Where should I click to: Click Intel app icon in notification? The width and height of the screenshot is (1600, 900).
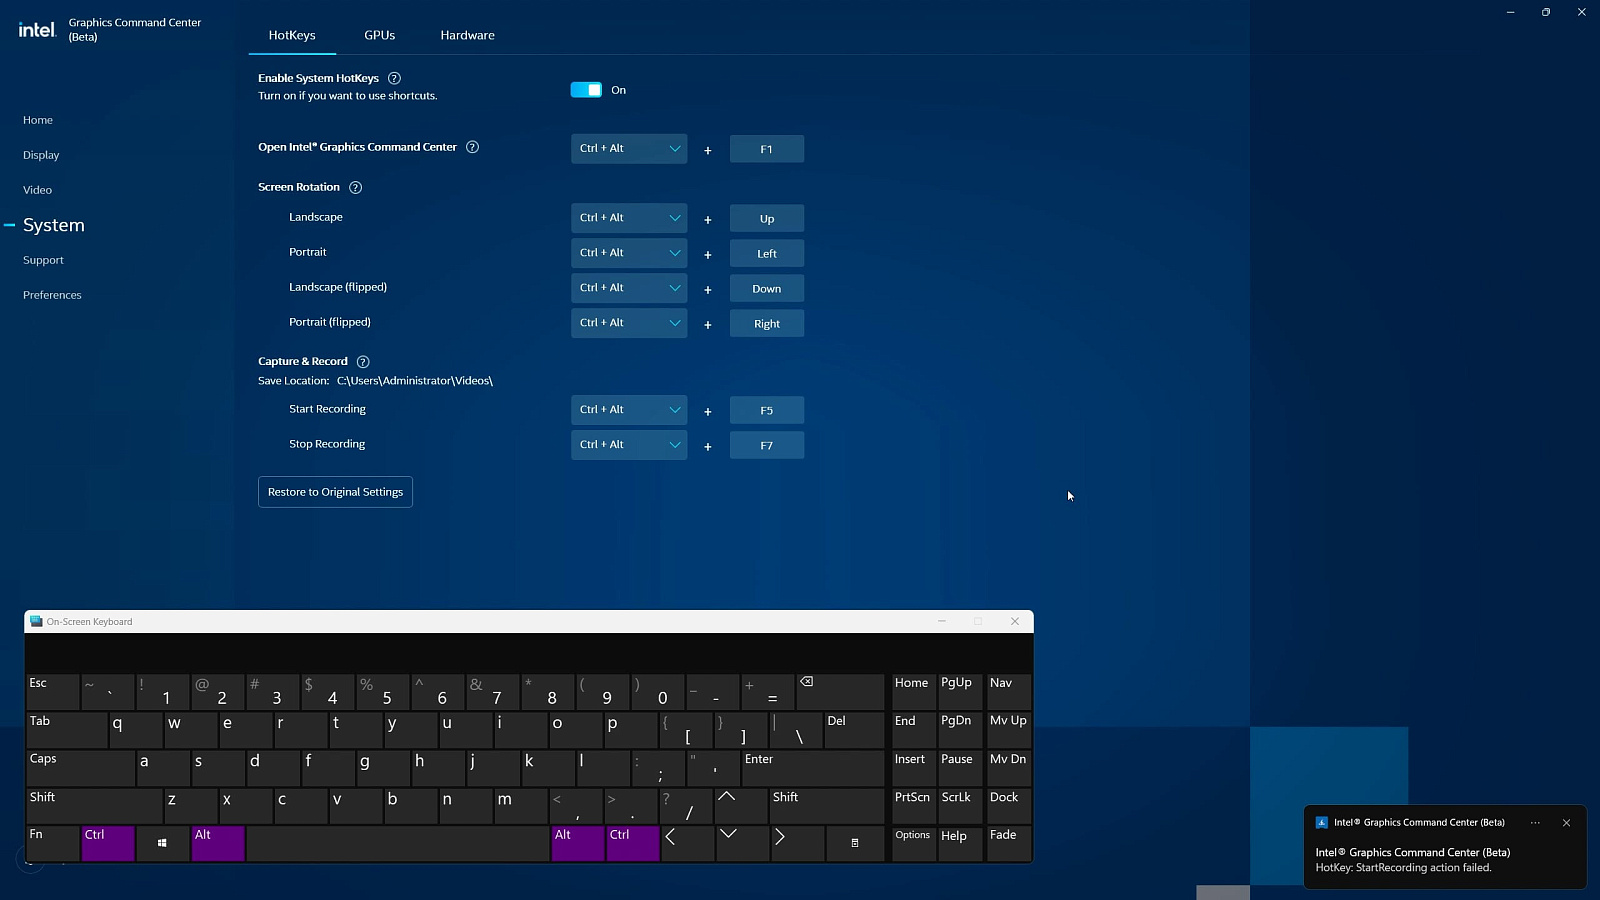(x=1321, y=823)
